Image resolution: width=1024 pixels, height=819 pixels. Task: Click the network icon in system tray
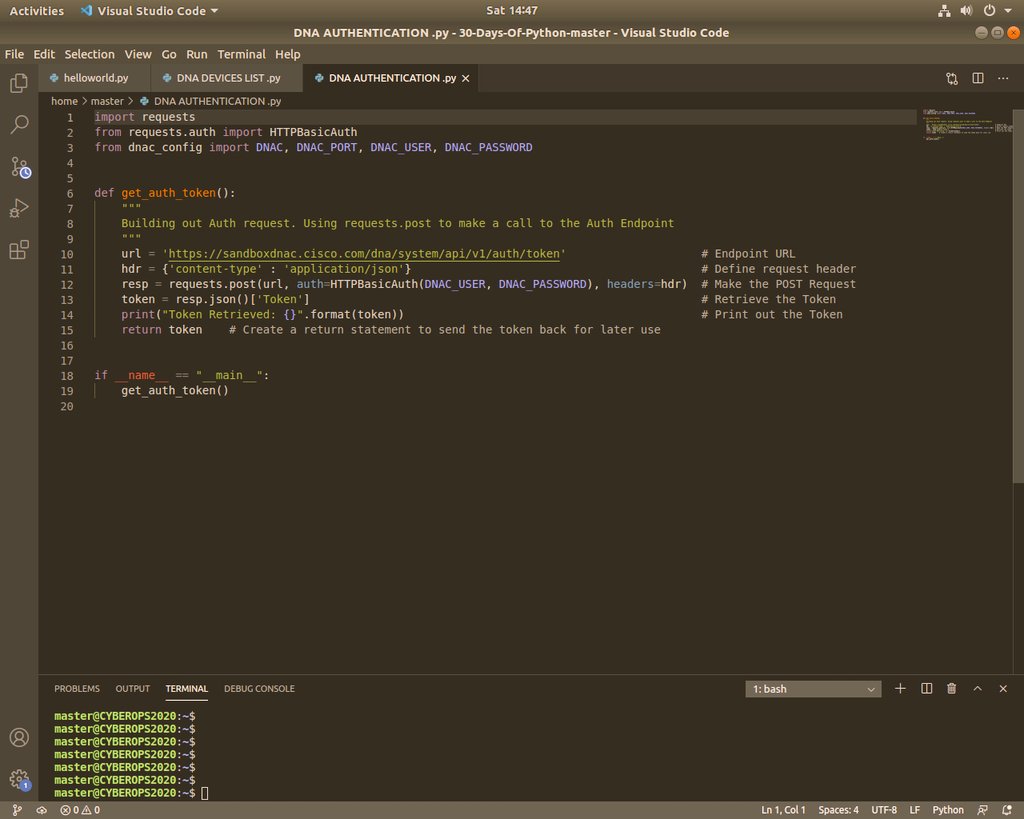944,10
